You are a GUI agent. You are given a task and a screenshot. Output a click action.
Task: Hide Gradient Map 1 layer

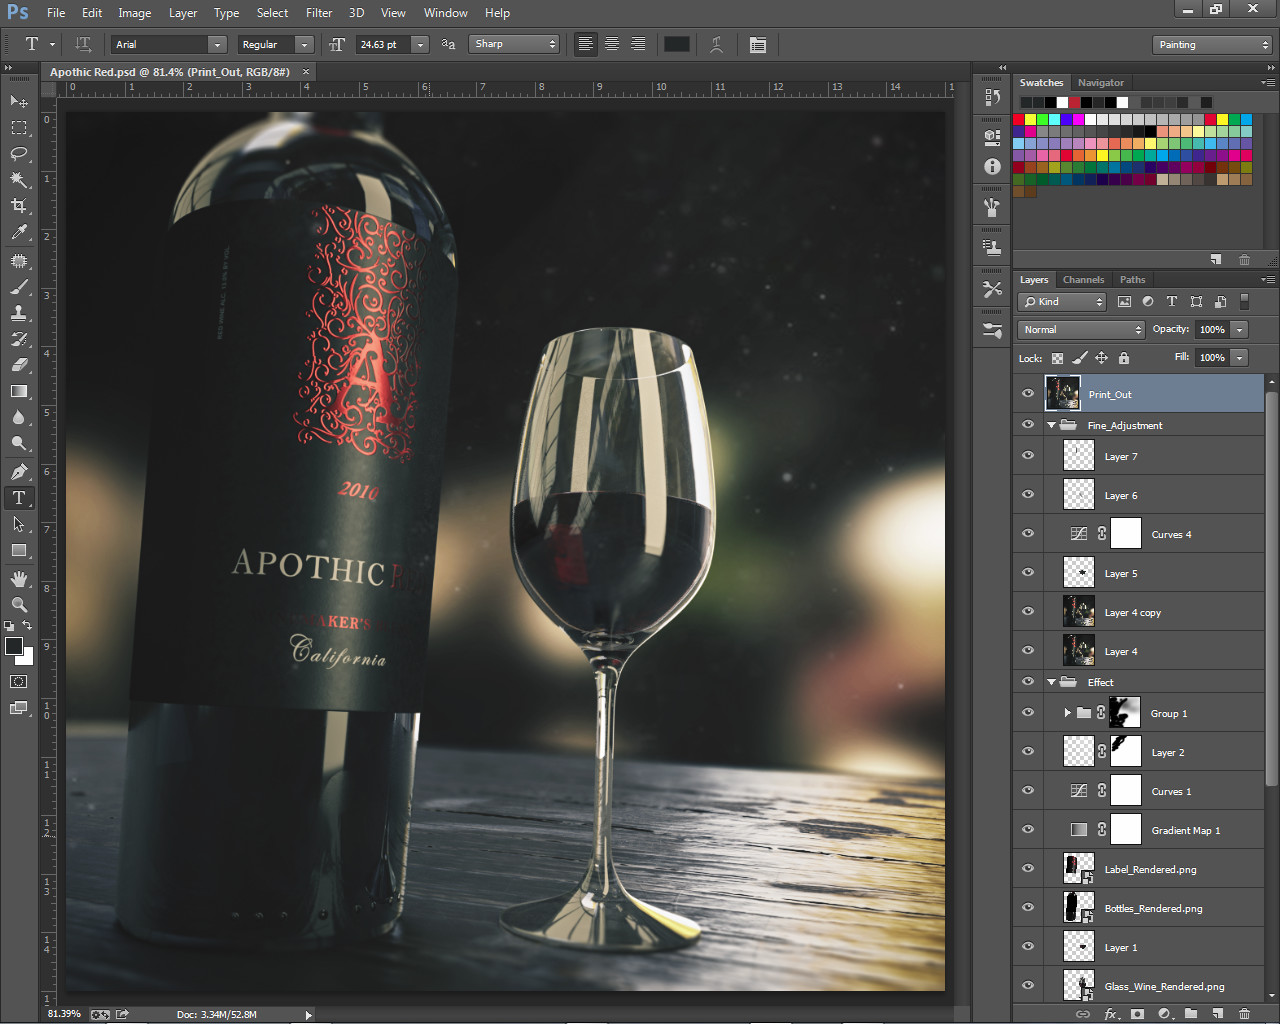1027,830
